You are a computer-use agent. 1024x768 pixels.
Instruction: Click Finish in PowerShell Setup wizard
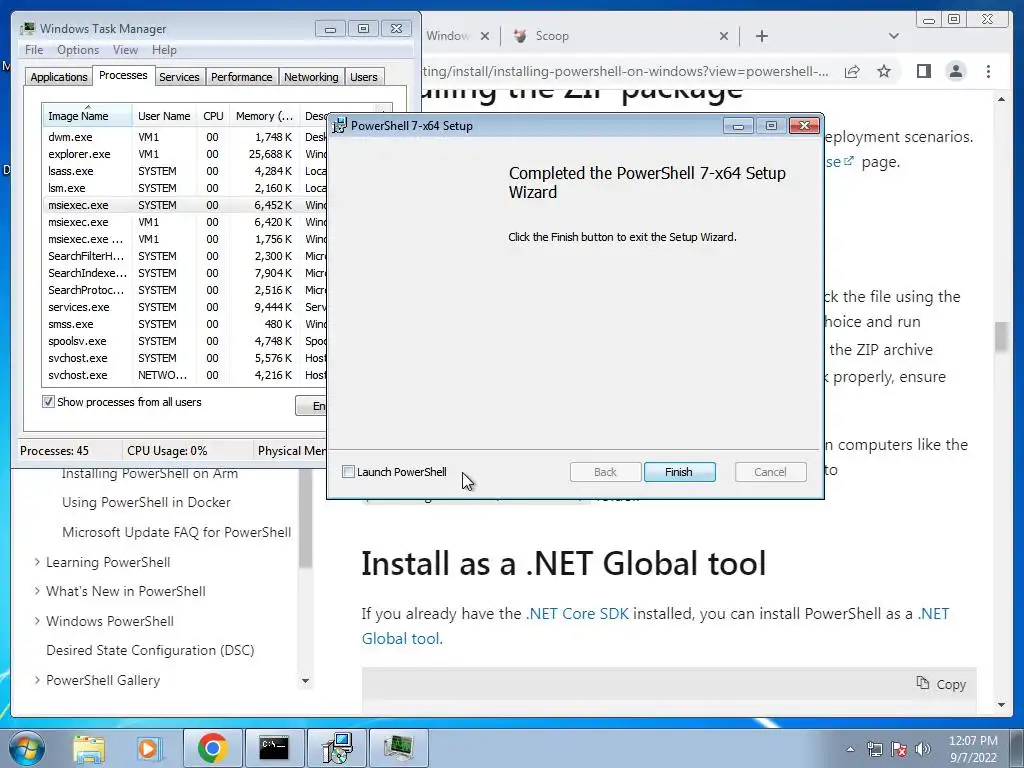[679, 472]
